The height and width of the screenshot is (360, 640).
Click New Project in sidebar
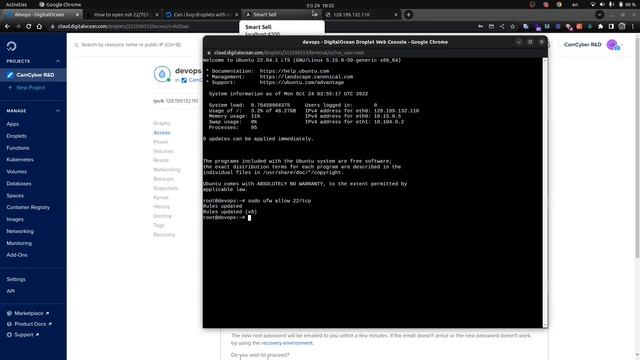click(x=27, y=88)
